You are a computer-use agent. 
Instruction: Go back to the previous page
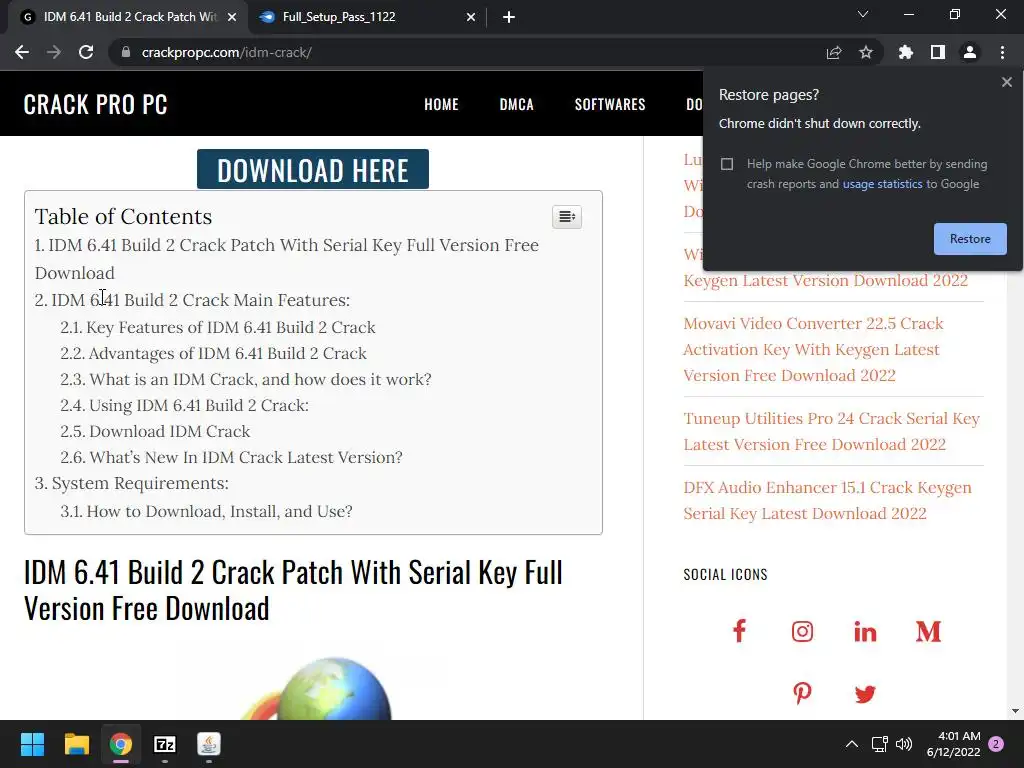[x=22, y=52]
